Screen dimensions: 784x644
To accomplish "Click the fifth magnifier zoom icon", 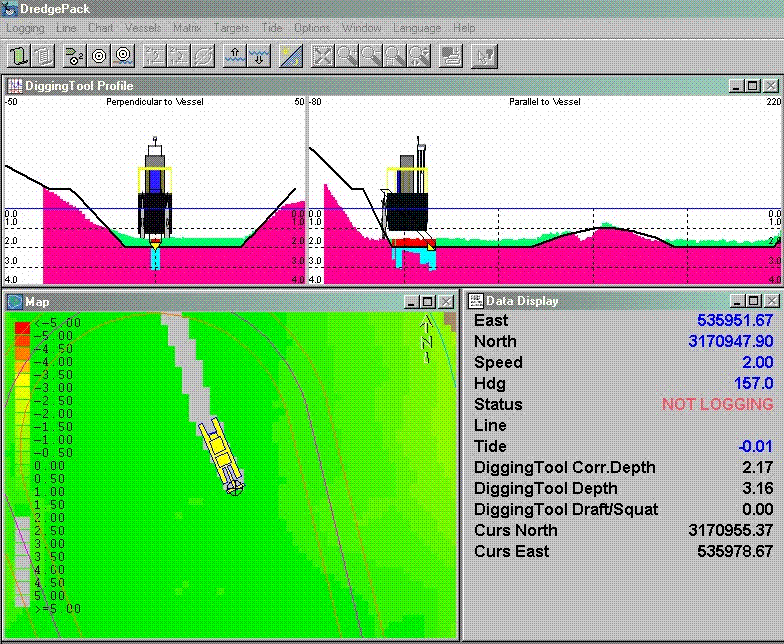I will coord(420,56).
